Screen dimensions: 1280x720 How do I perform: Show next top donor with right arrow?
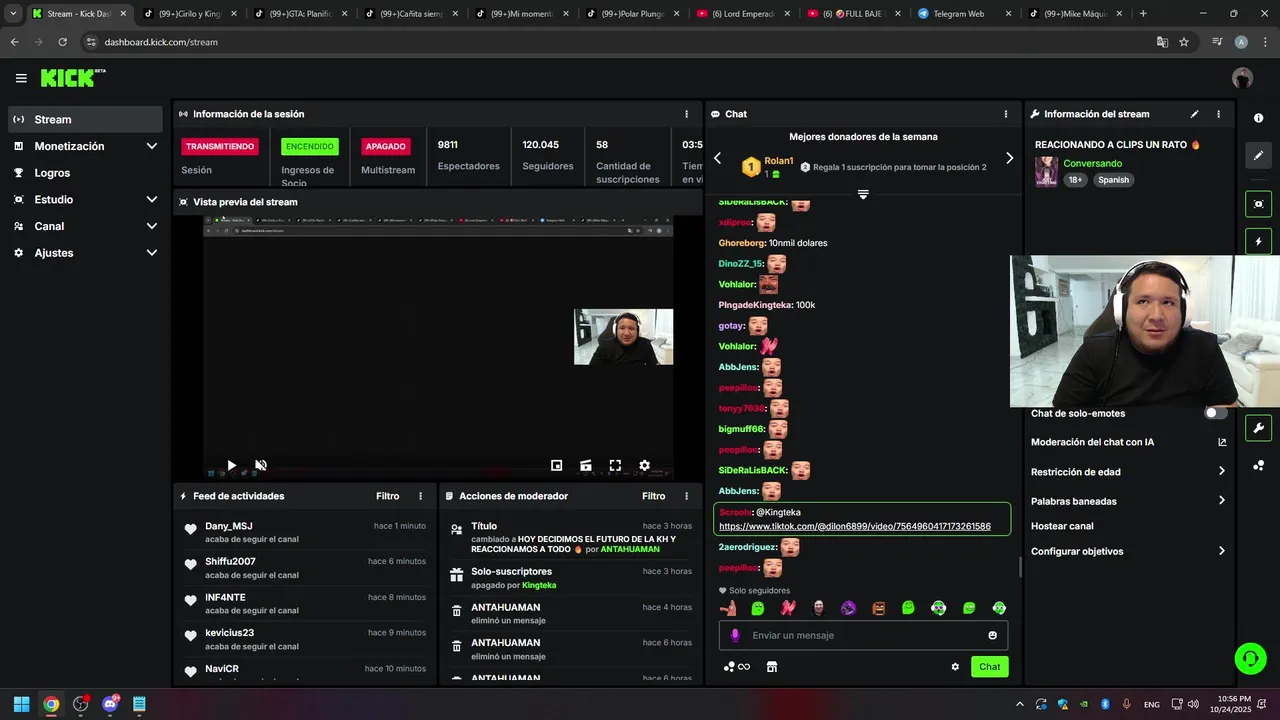[1009, 158]
